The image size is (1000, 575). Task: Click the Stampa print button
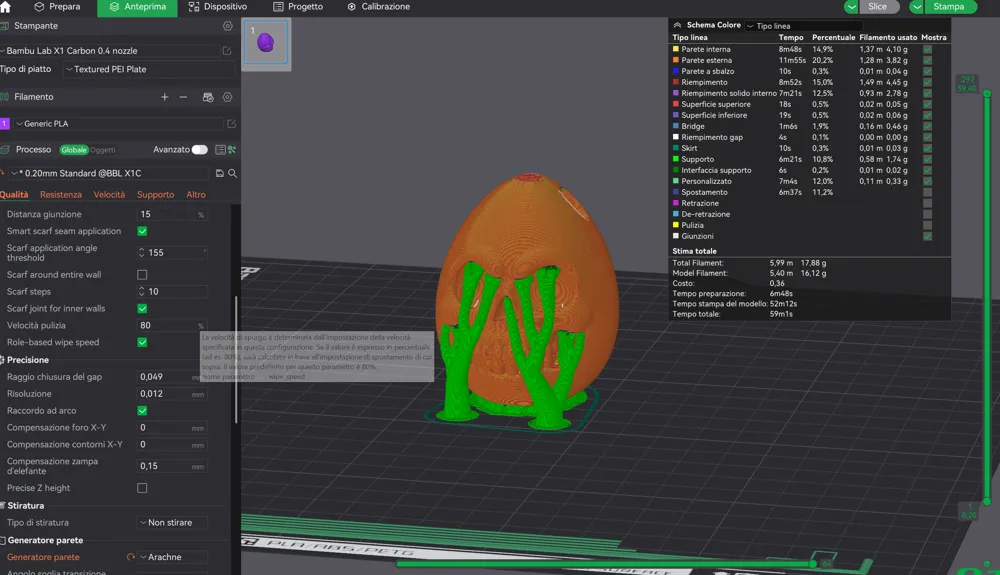click(x=950, y=7)
